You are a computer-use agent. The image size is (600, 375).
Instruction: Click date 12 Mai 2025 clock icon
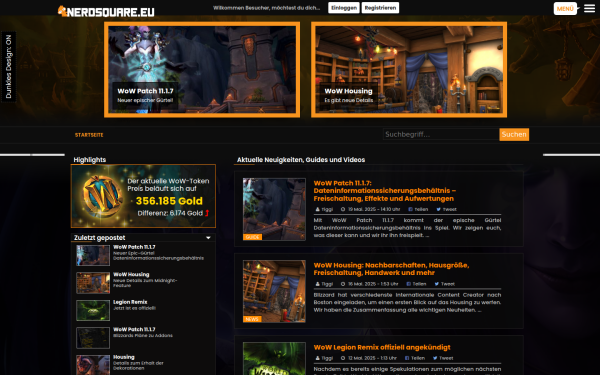coord(343,358)
